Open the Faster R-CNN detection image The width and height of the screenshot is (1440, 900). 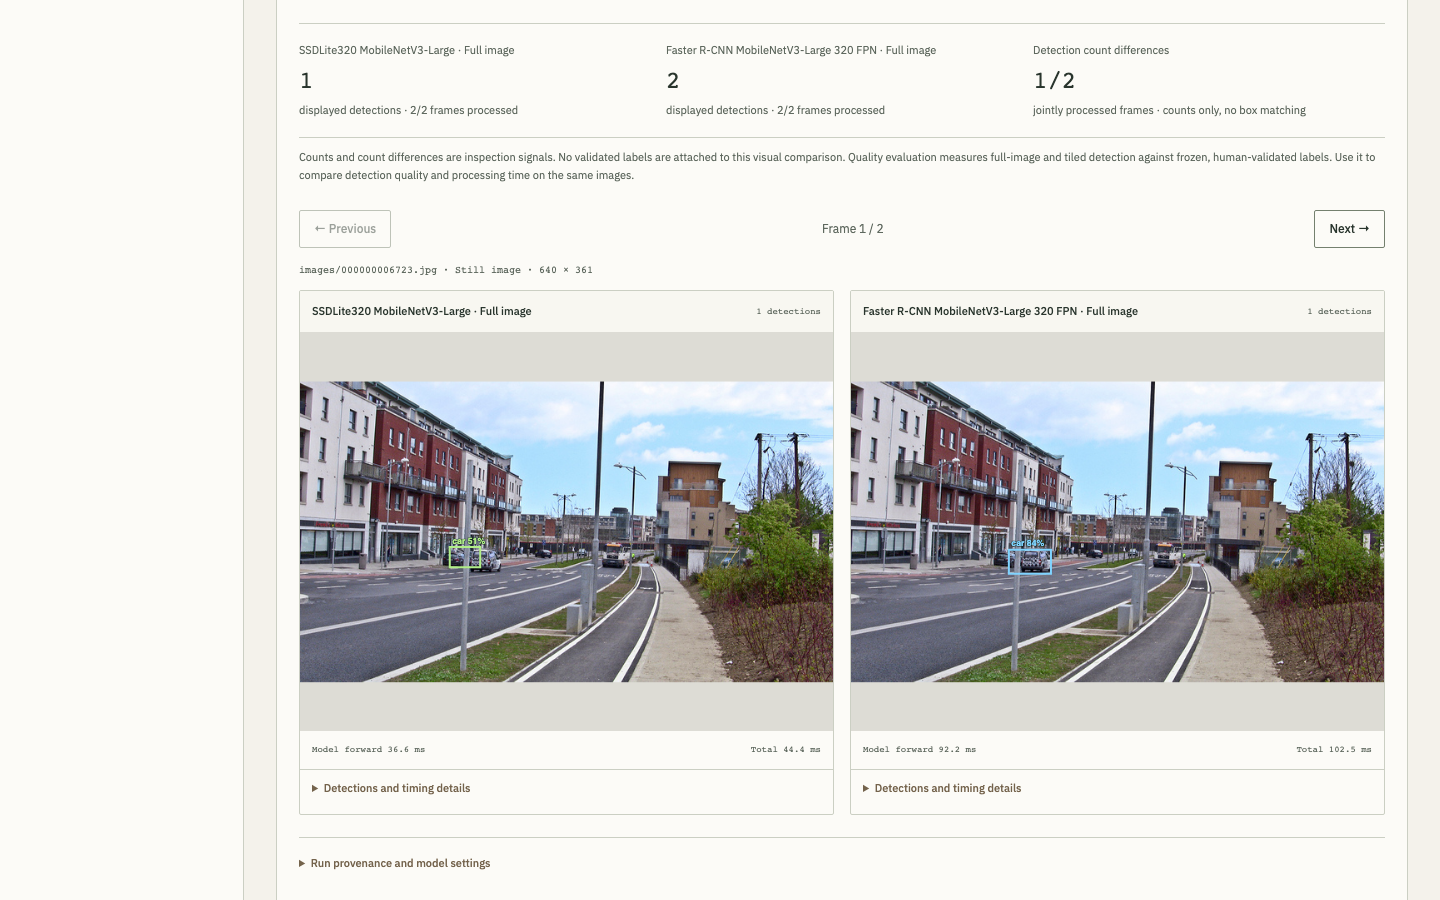[x=1117, y=532]
